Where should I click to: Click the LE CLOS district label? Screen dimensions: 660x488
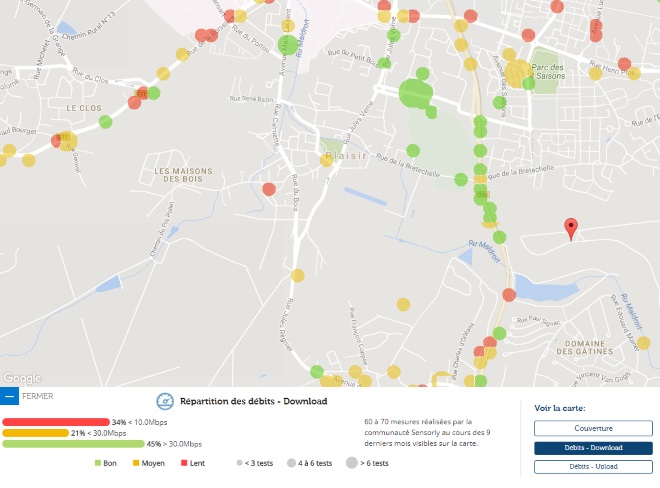click(84, 108)
